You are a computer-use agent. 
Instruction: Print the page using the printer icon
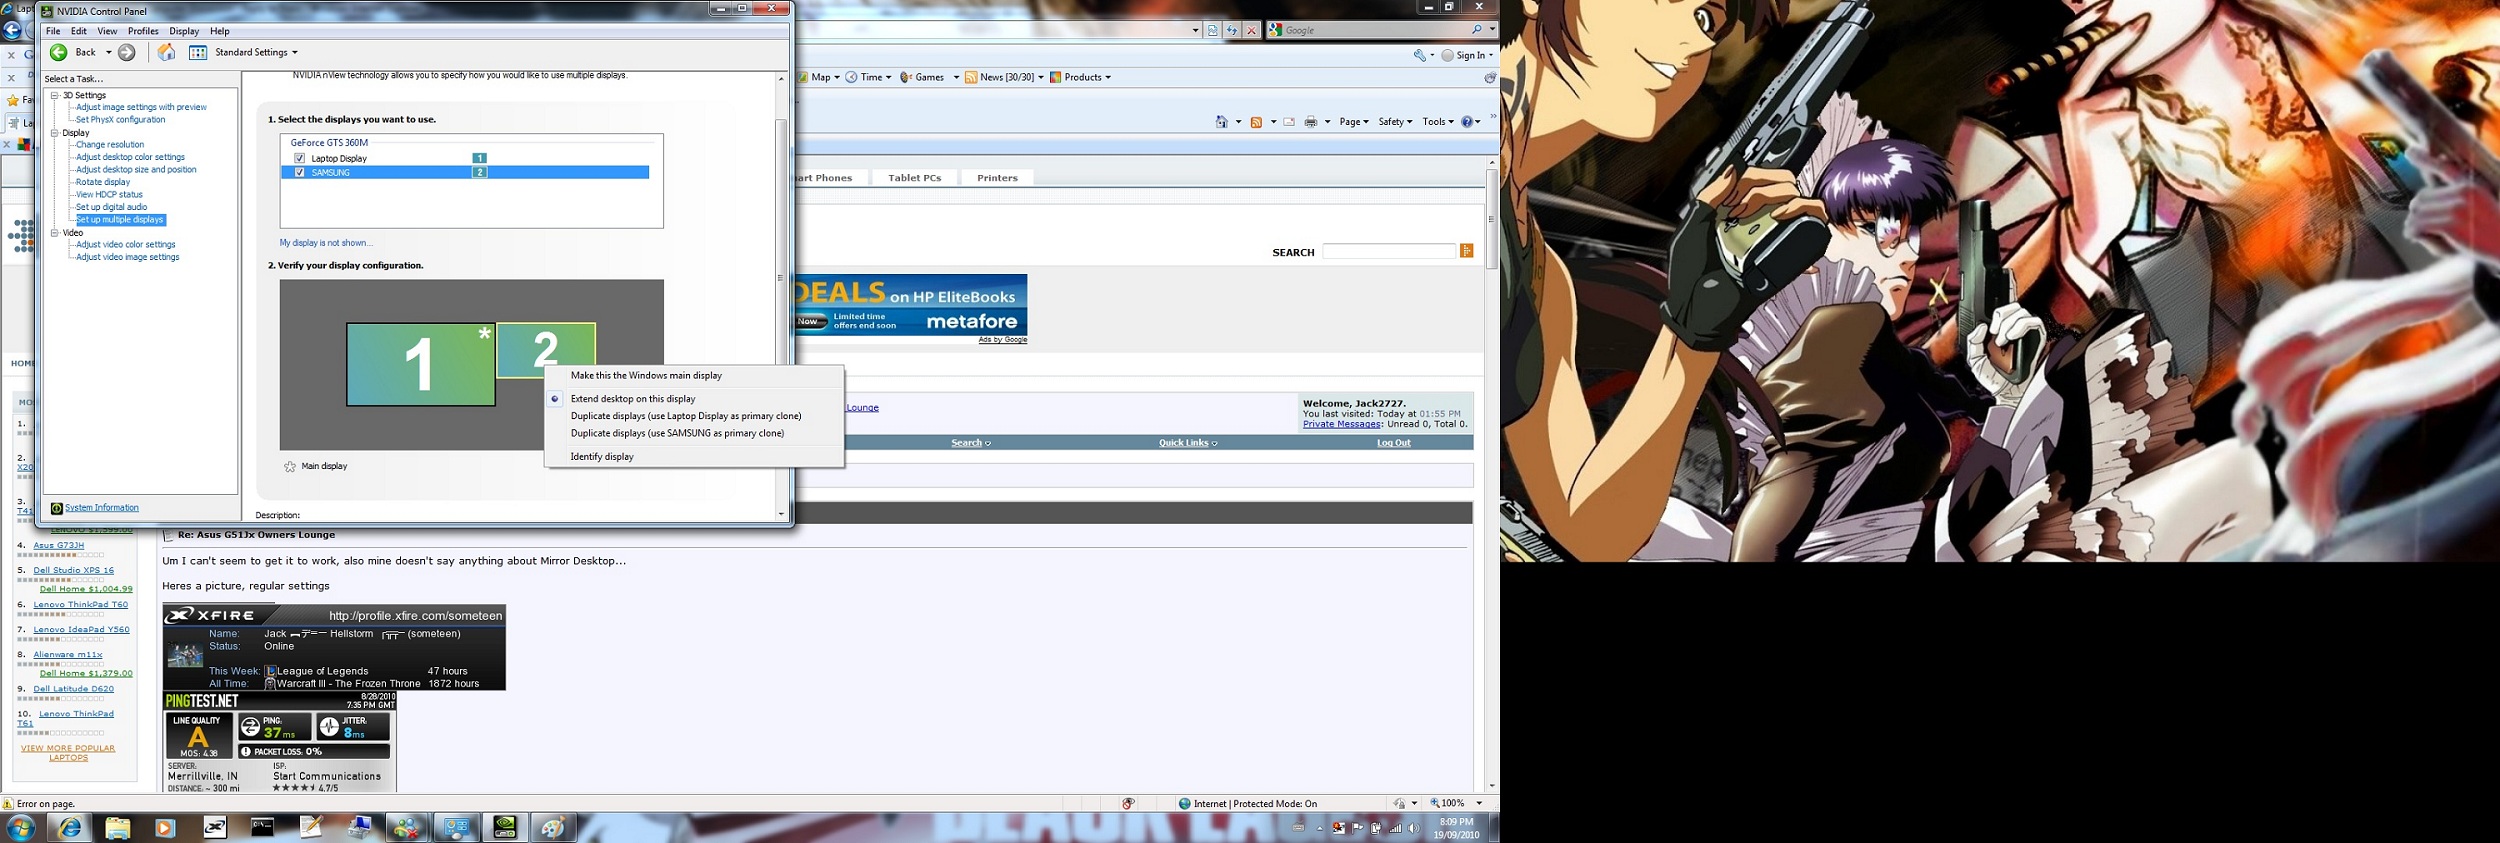[x=1311, y=122]
